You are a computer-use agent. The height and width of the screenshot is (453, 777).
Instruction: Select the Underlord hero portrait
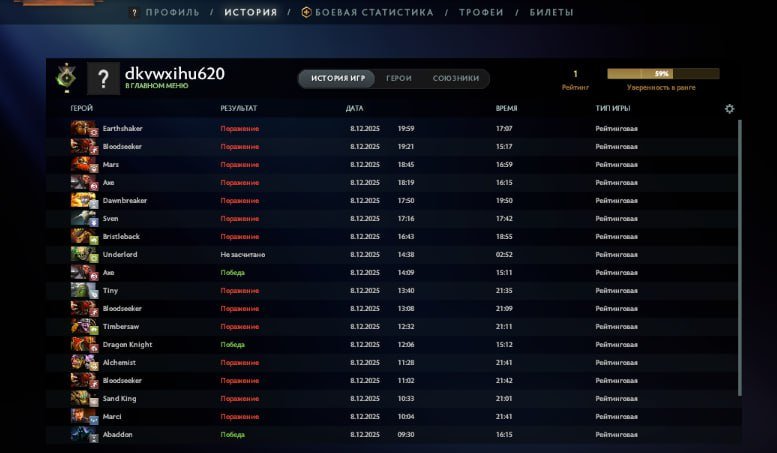[x=84, y=254]
